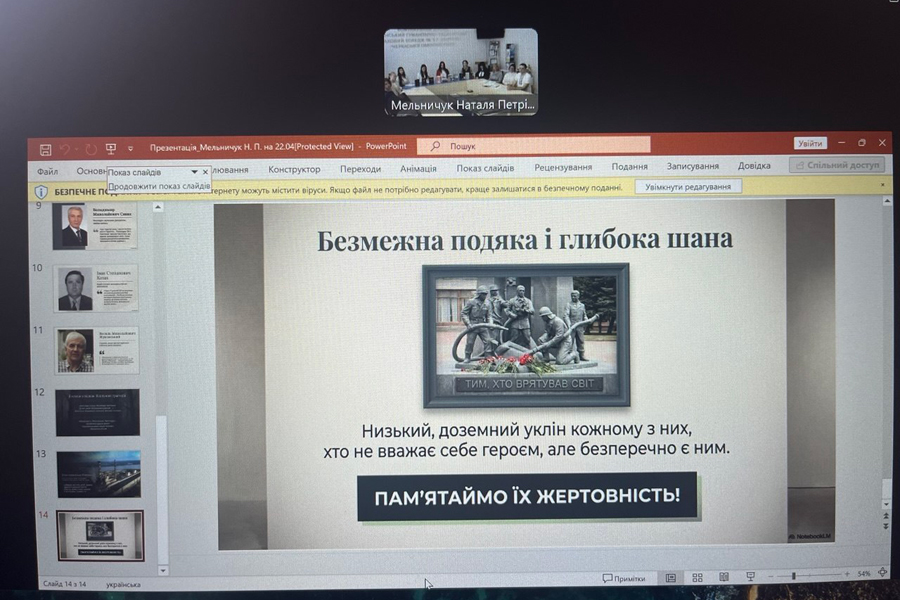Viewport: 900px width, 600px height.
Task: Click Слайд 14 з 14 indicator
Action: click(x=64, y=584)
